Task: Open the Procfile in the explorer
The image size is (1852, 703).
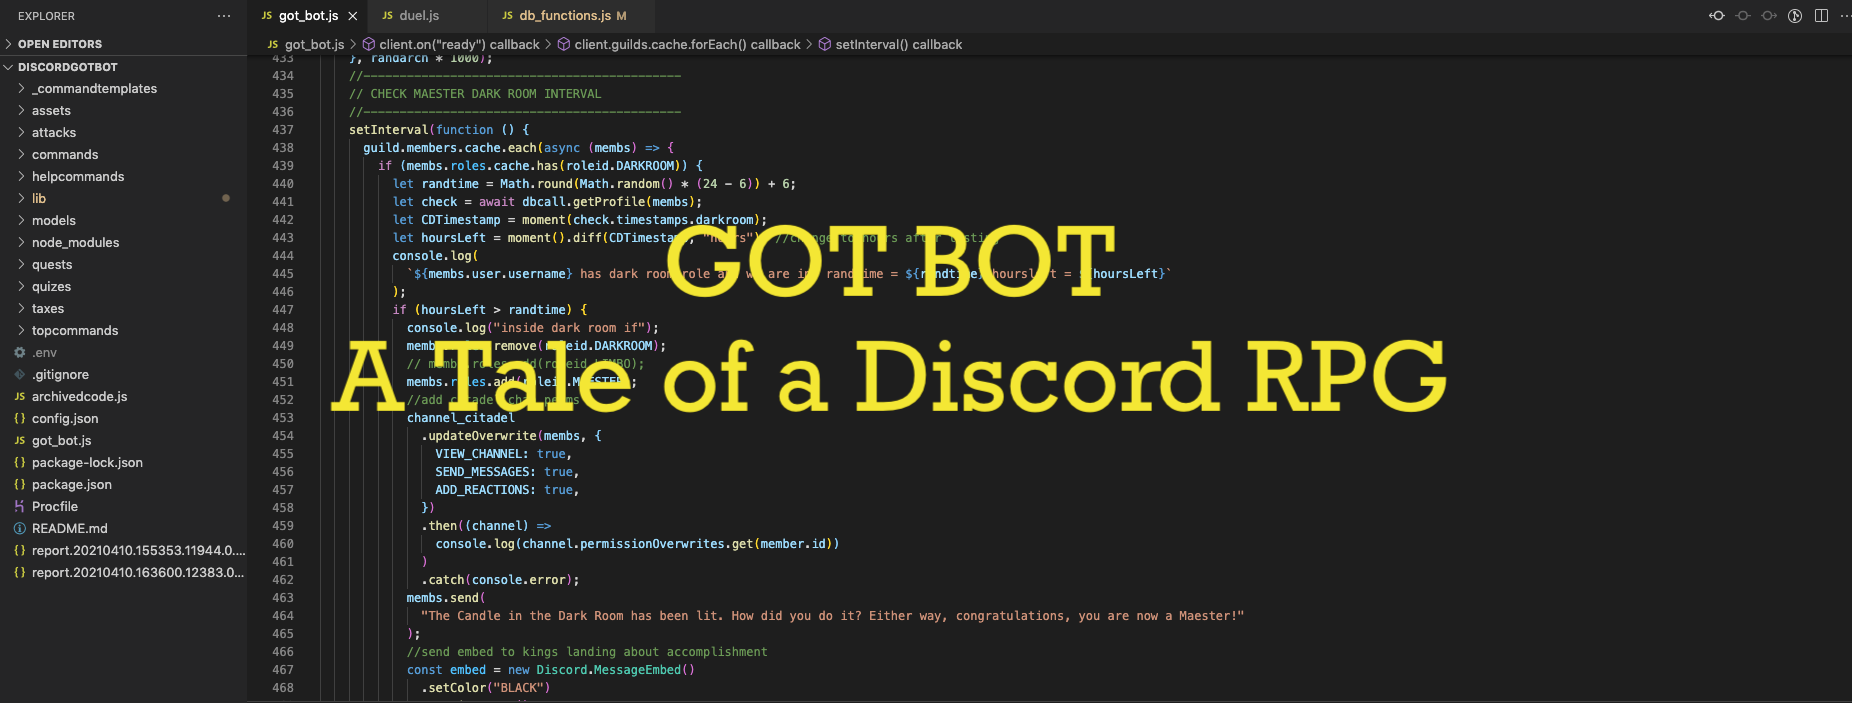Action: tap(55, 507)
